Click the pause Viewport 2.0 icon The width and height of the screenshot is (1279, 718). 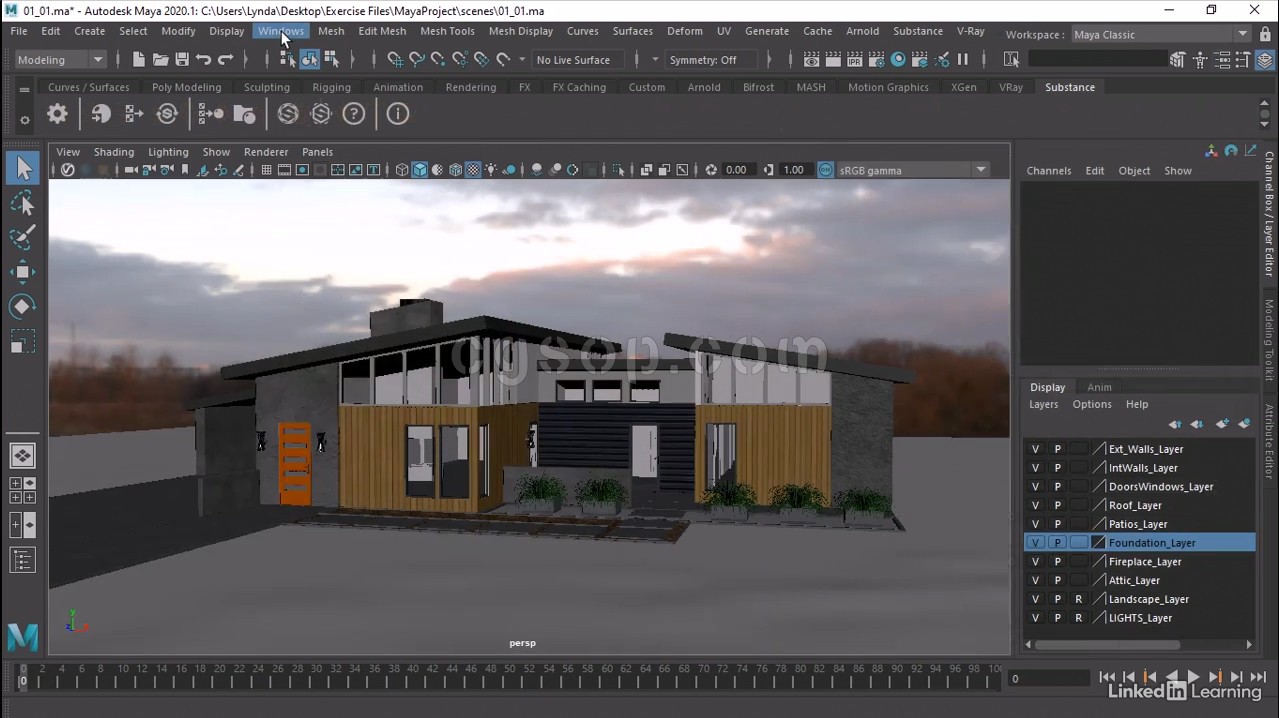pos(963,60)
